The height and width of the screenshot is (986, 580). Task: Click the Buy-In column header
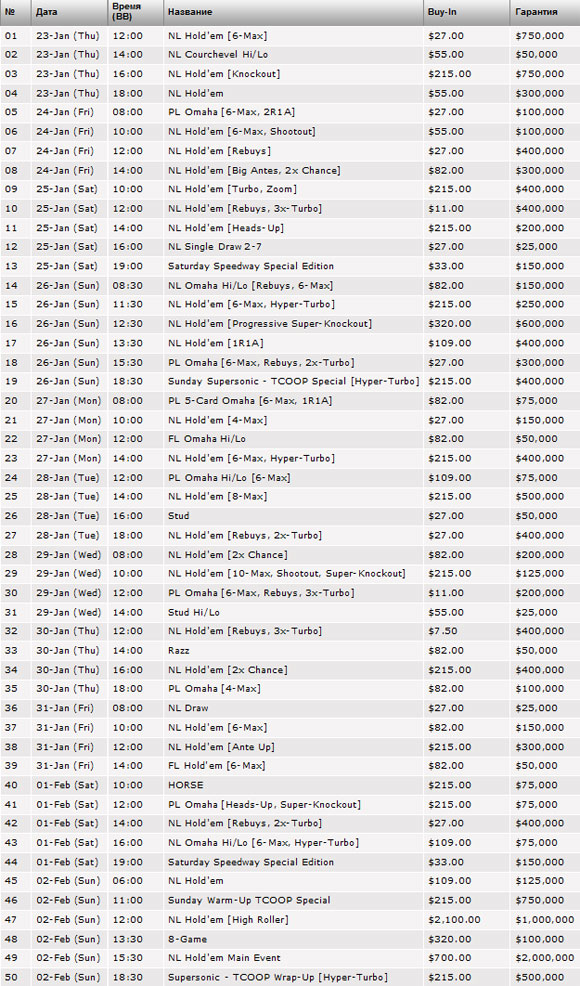[x=442, y=12]
